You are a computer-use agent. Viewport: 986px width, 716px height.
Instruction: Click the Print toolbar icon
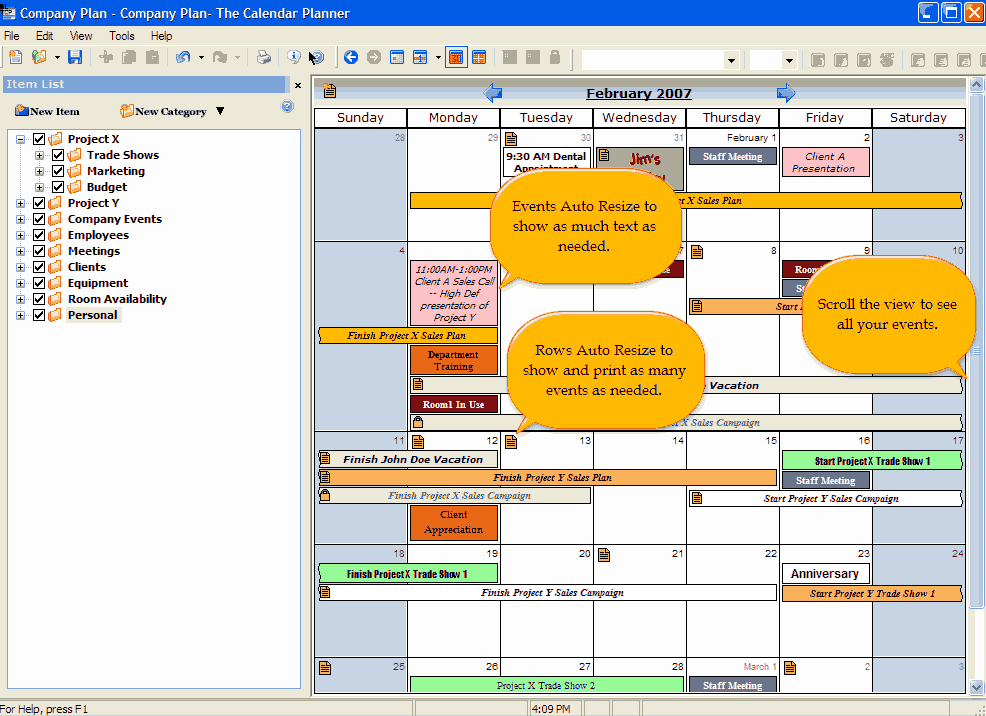pos(264,58)
